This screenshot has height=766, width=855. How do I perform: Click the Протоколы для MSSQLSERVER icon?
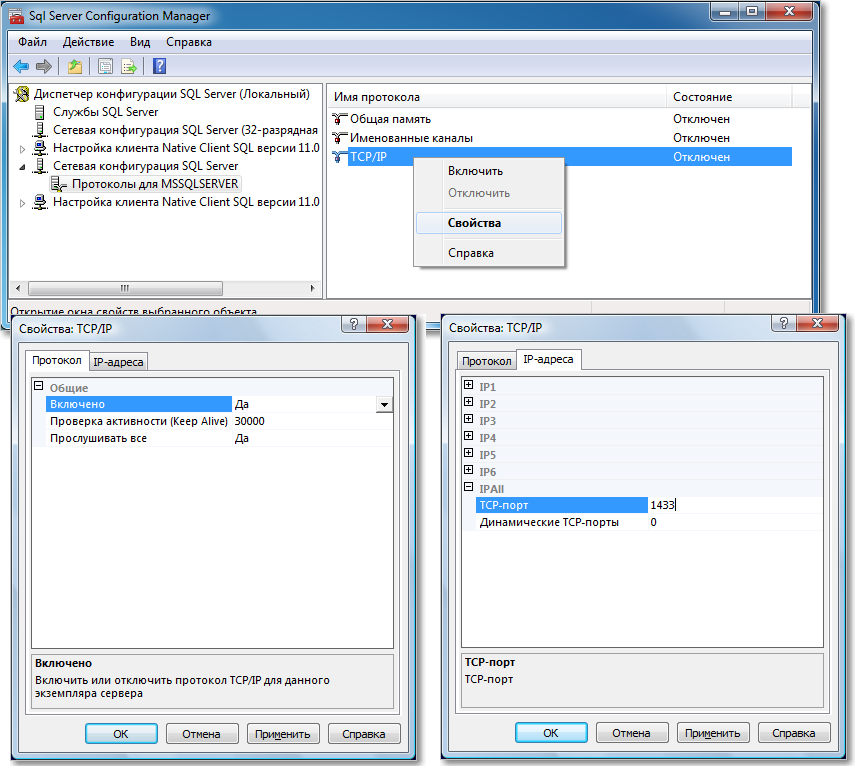point(59,184)
